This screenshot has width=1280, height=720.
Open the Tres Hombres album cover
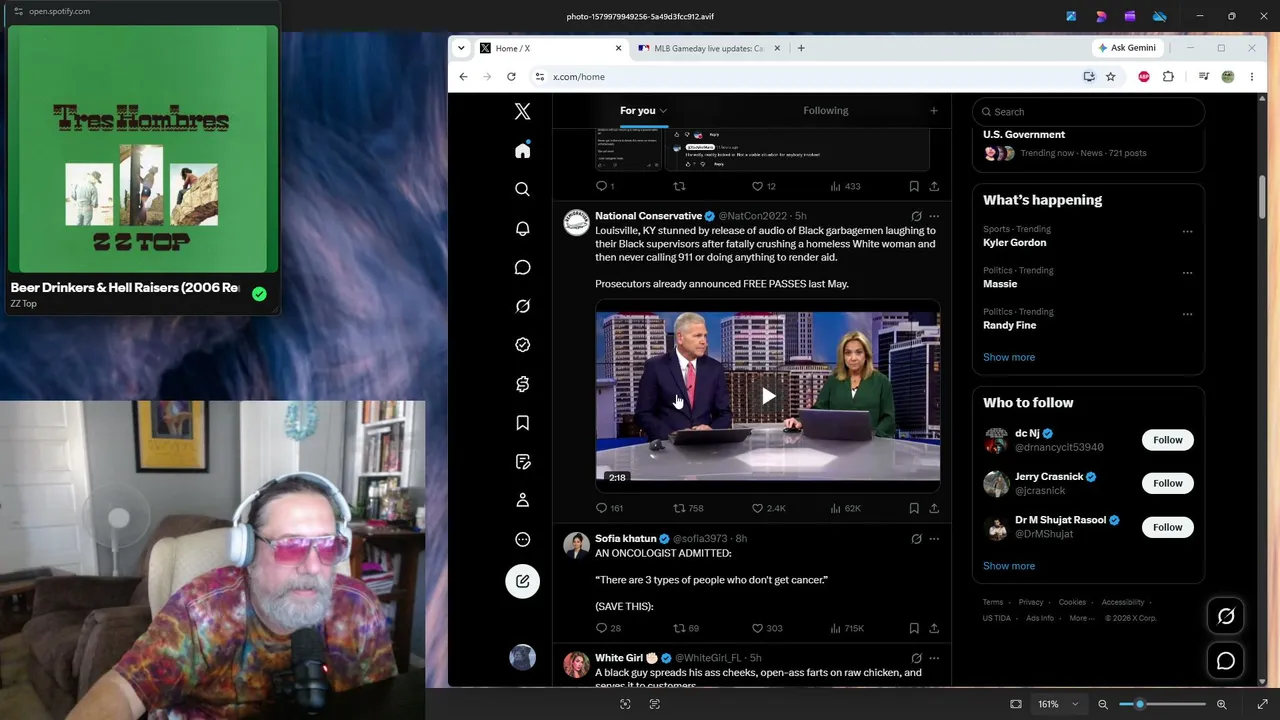tap(143, 149)
